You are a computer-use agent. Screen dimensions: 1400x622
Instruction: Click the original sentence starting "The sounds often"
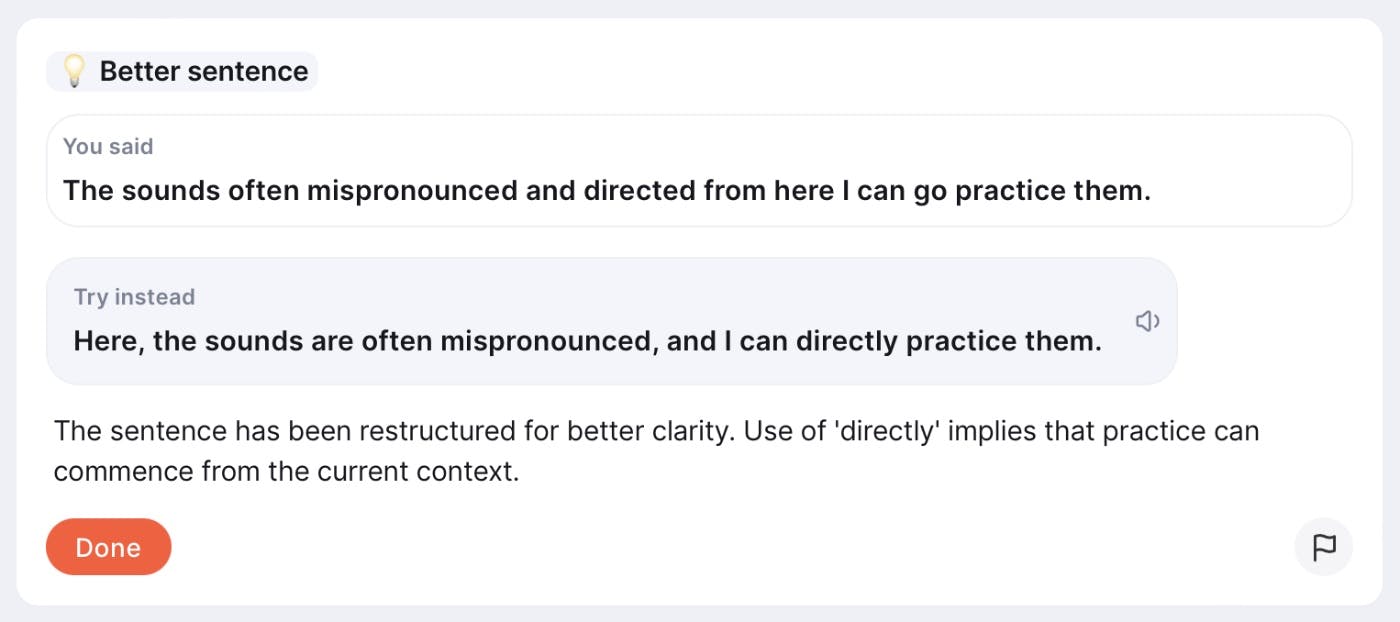pos(606,190)
